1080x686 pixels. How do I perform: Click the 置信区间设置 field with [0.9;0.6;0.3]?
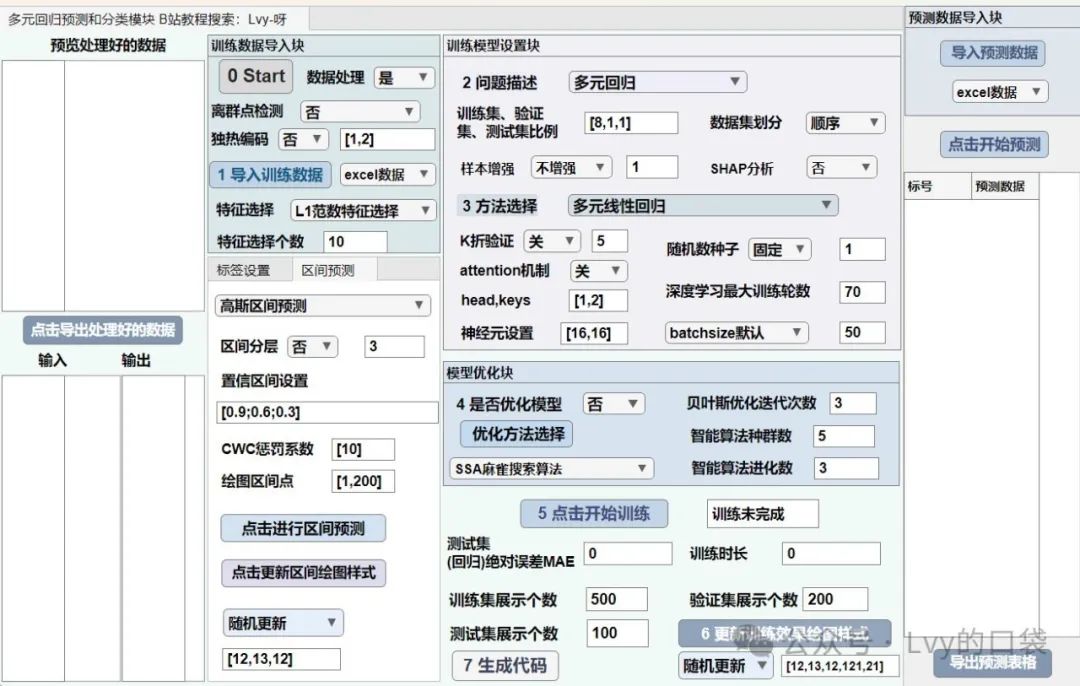pos(327,412)
